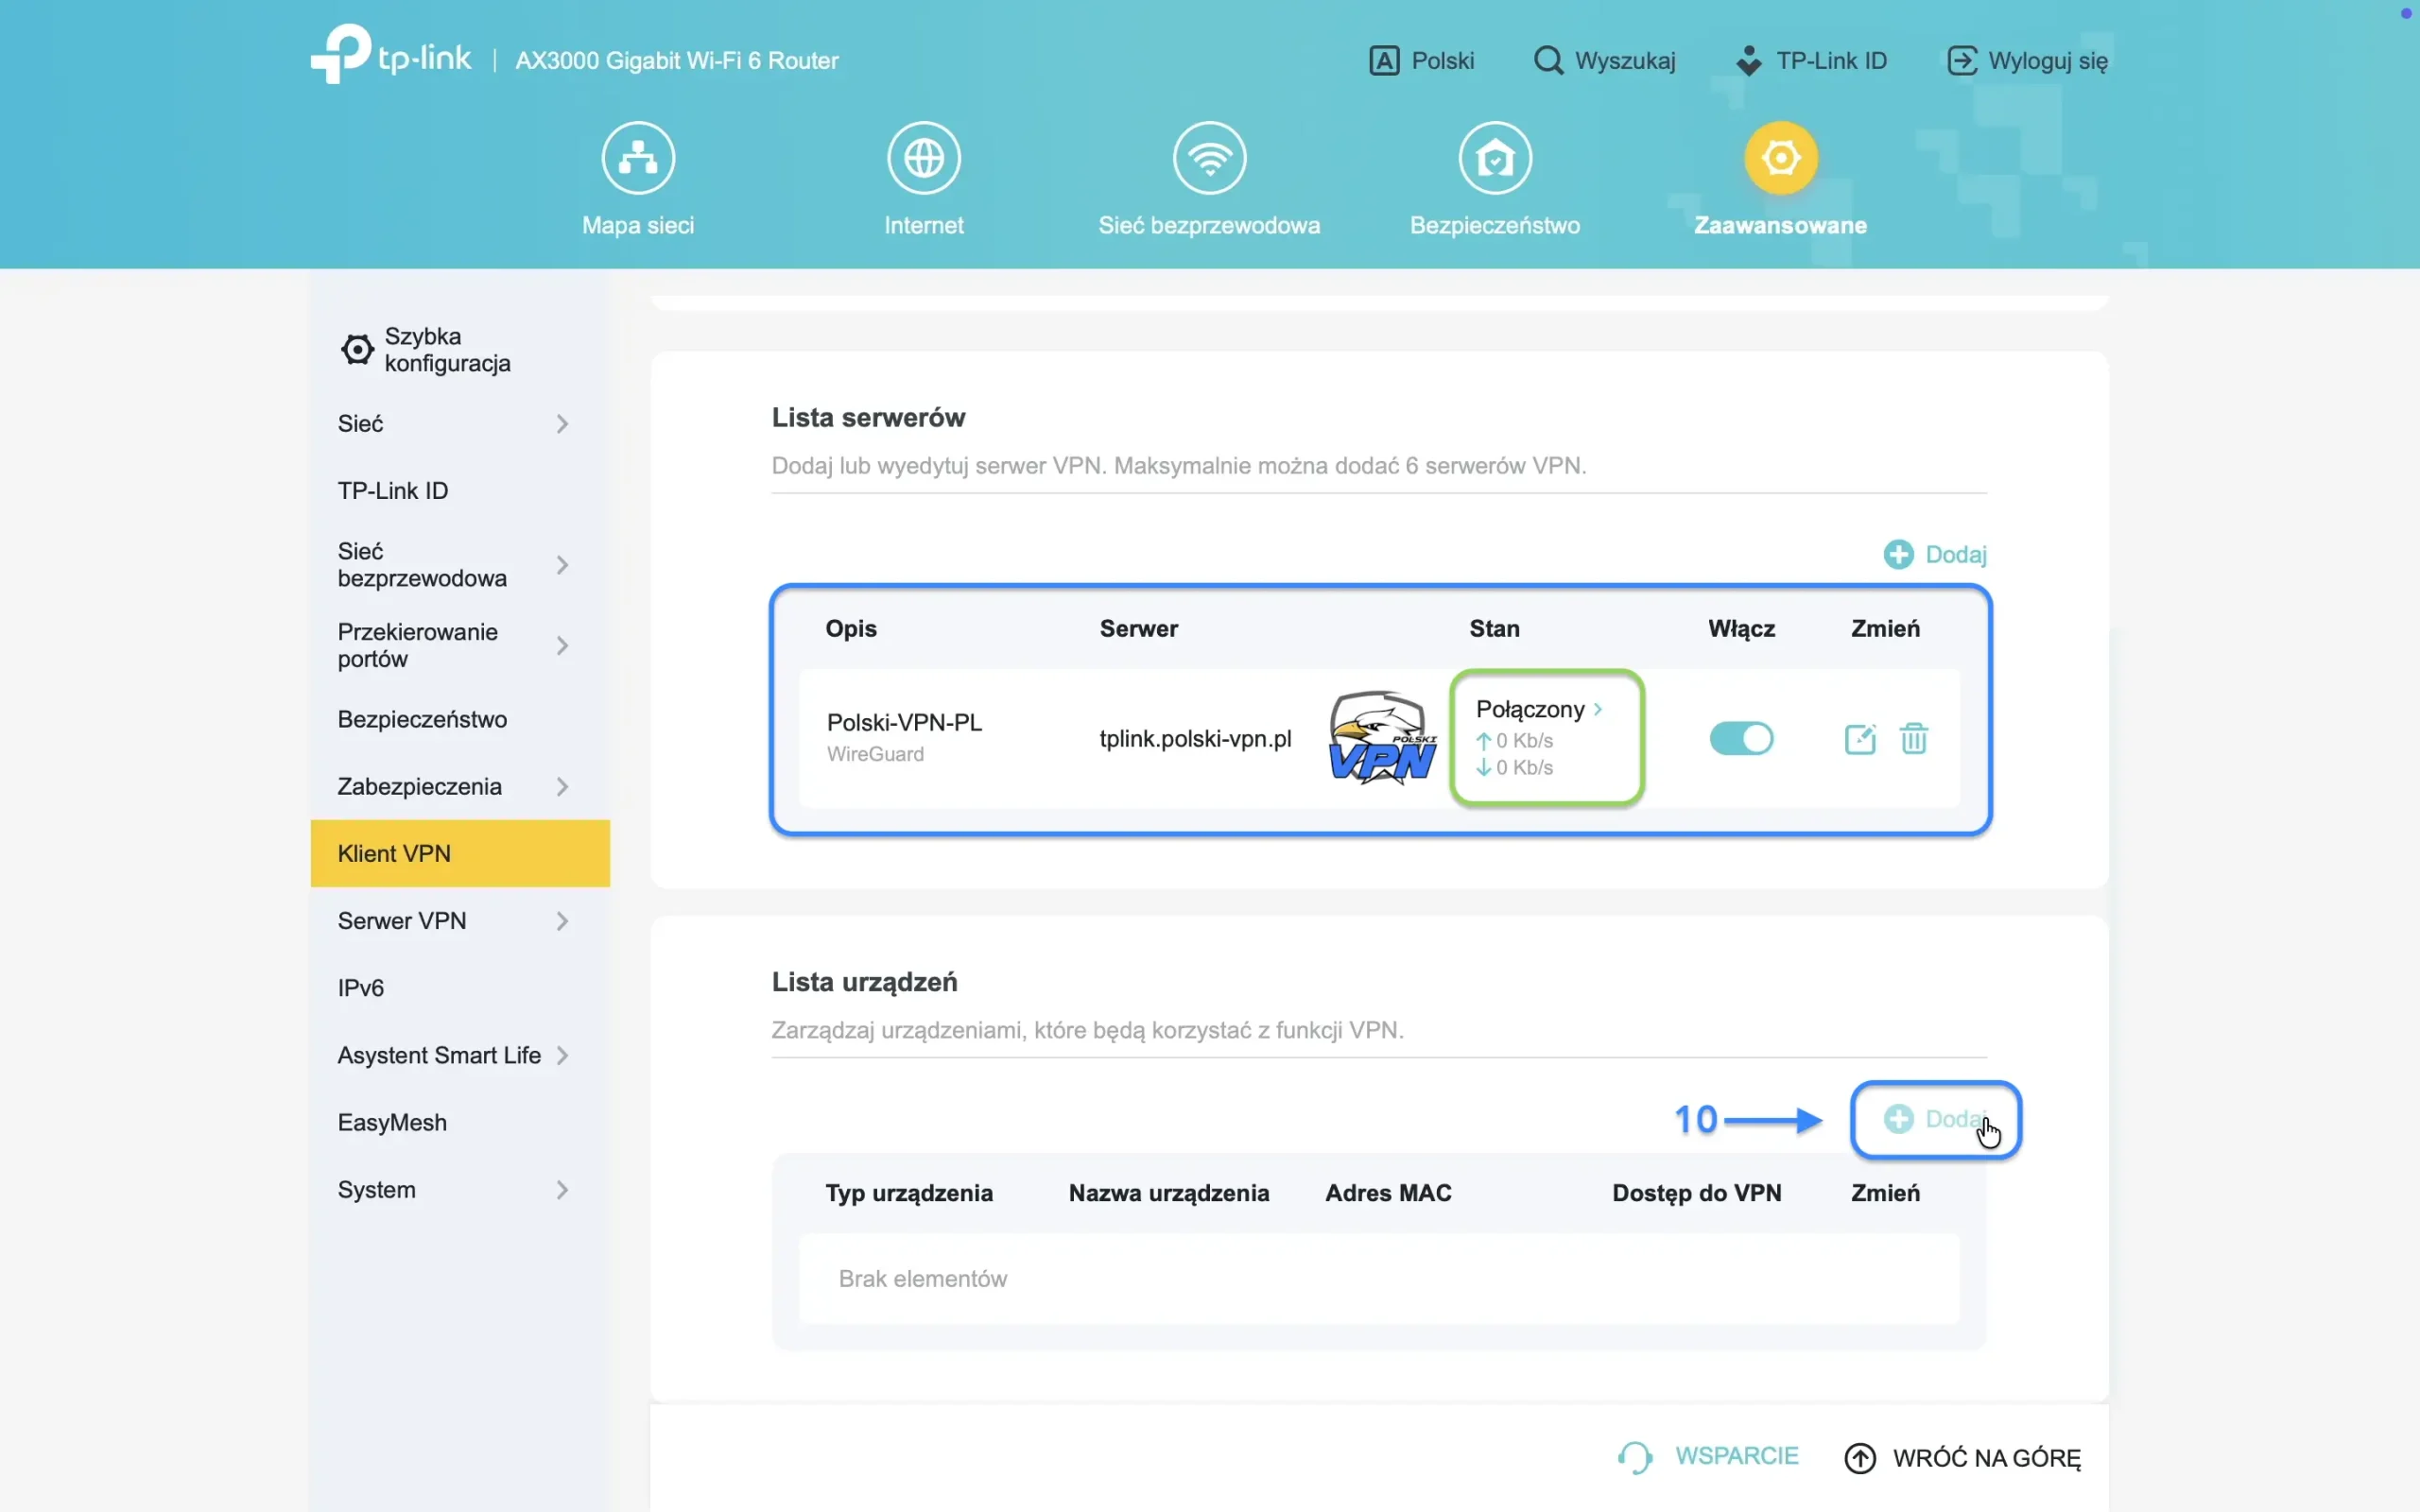Open the Mapa sieci network map

[x=637, y=180]
